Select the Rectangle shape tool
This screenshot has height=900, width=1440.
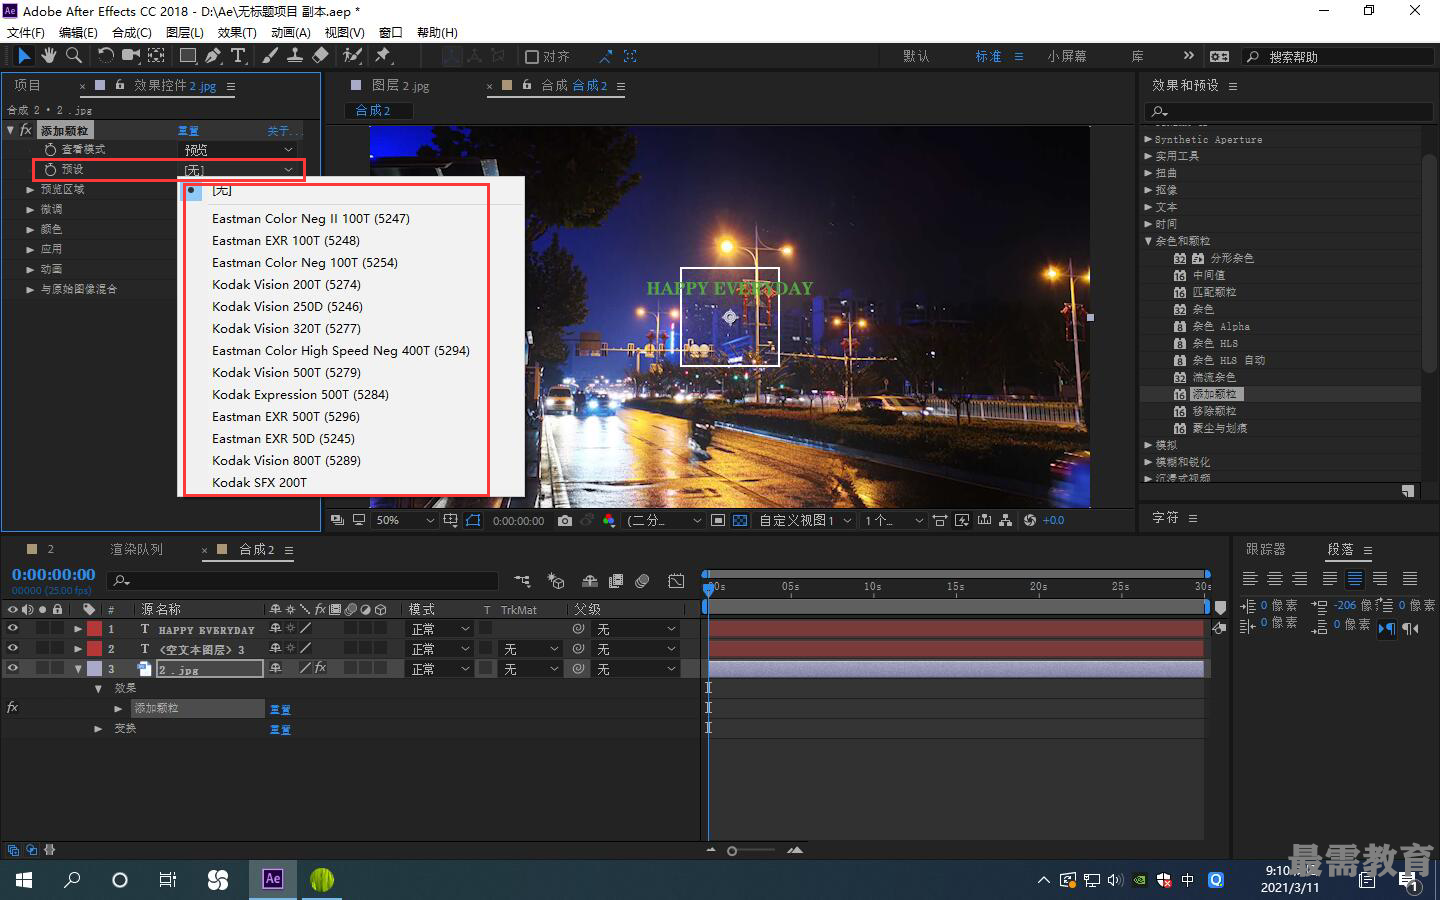click(187, 56)
